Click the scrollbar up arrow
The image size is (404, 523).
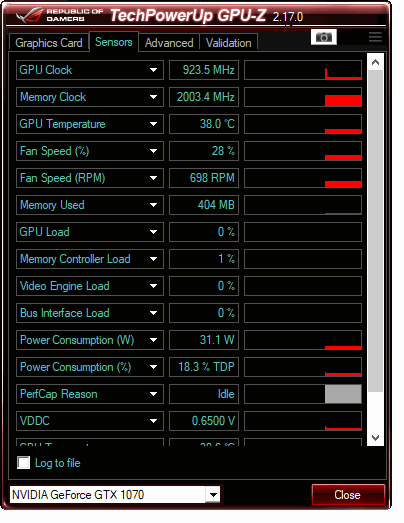pos(375,62)
